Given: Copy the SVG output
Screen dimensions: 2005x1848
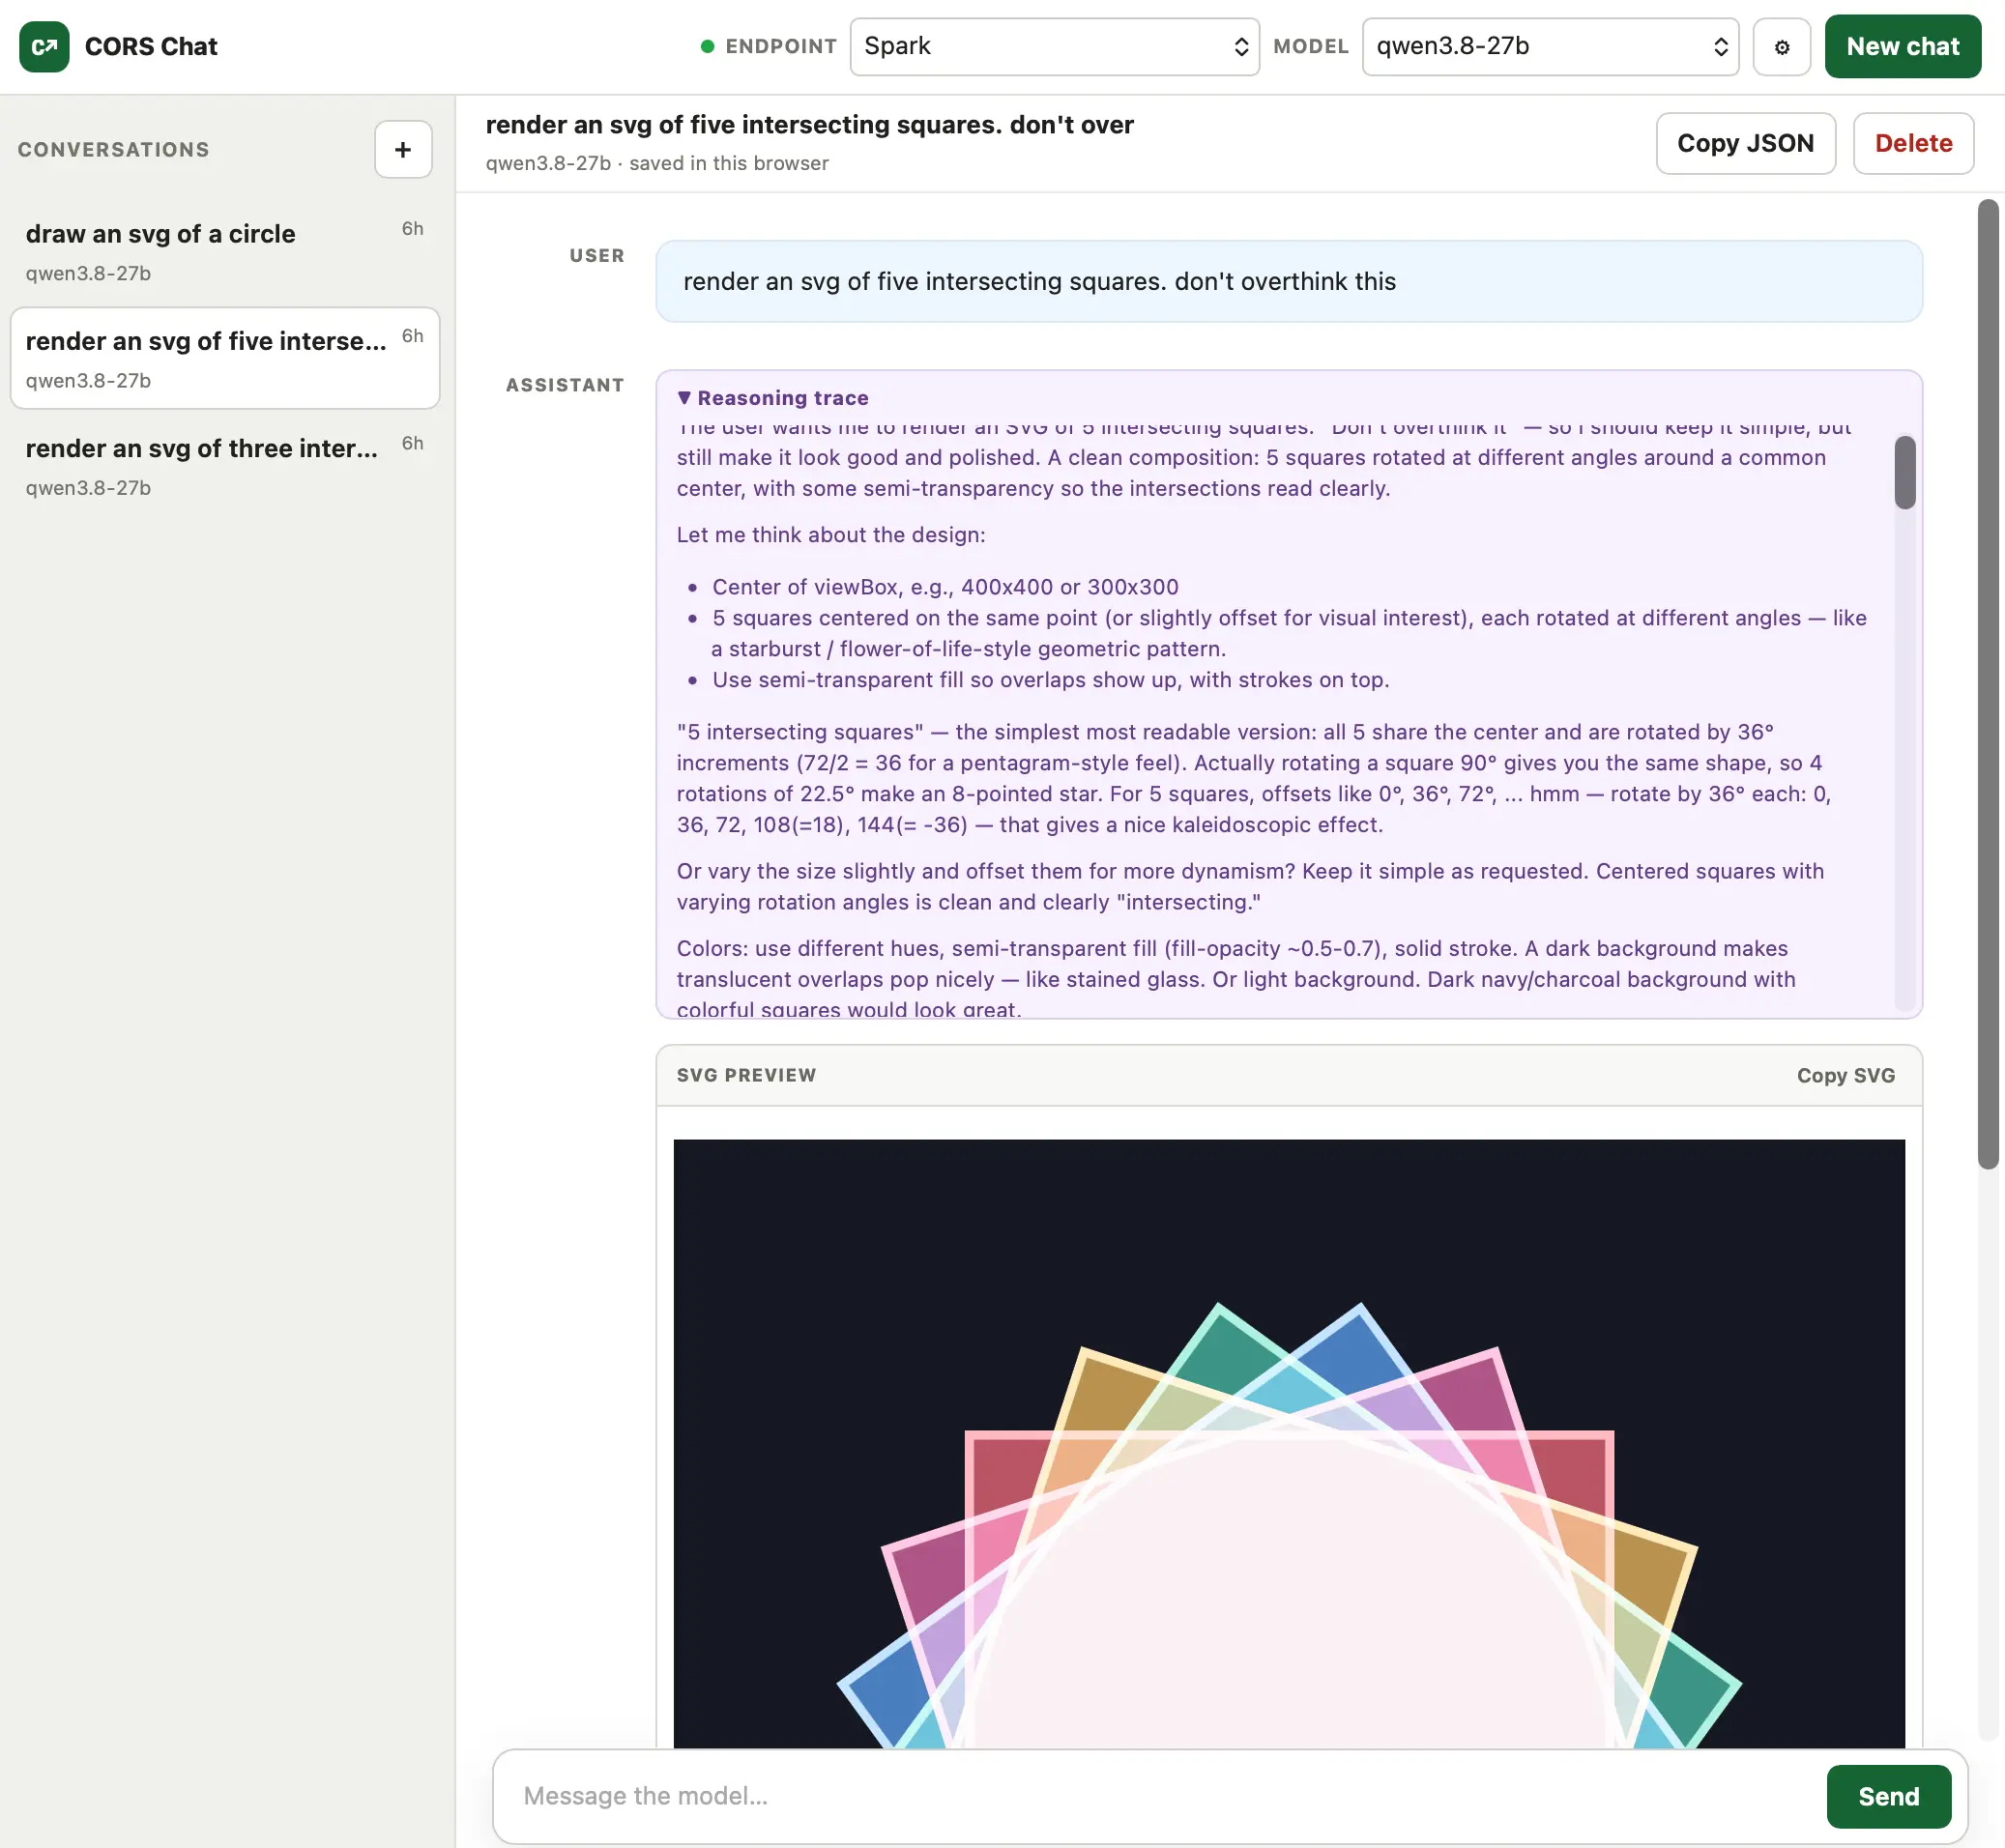Looking at the screenshot, I should coord(1845,1075).
